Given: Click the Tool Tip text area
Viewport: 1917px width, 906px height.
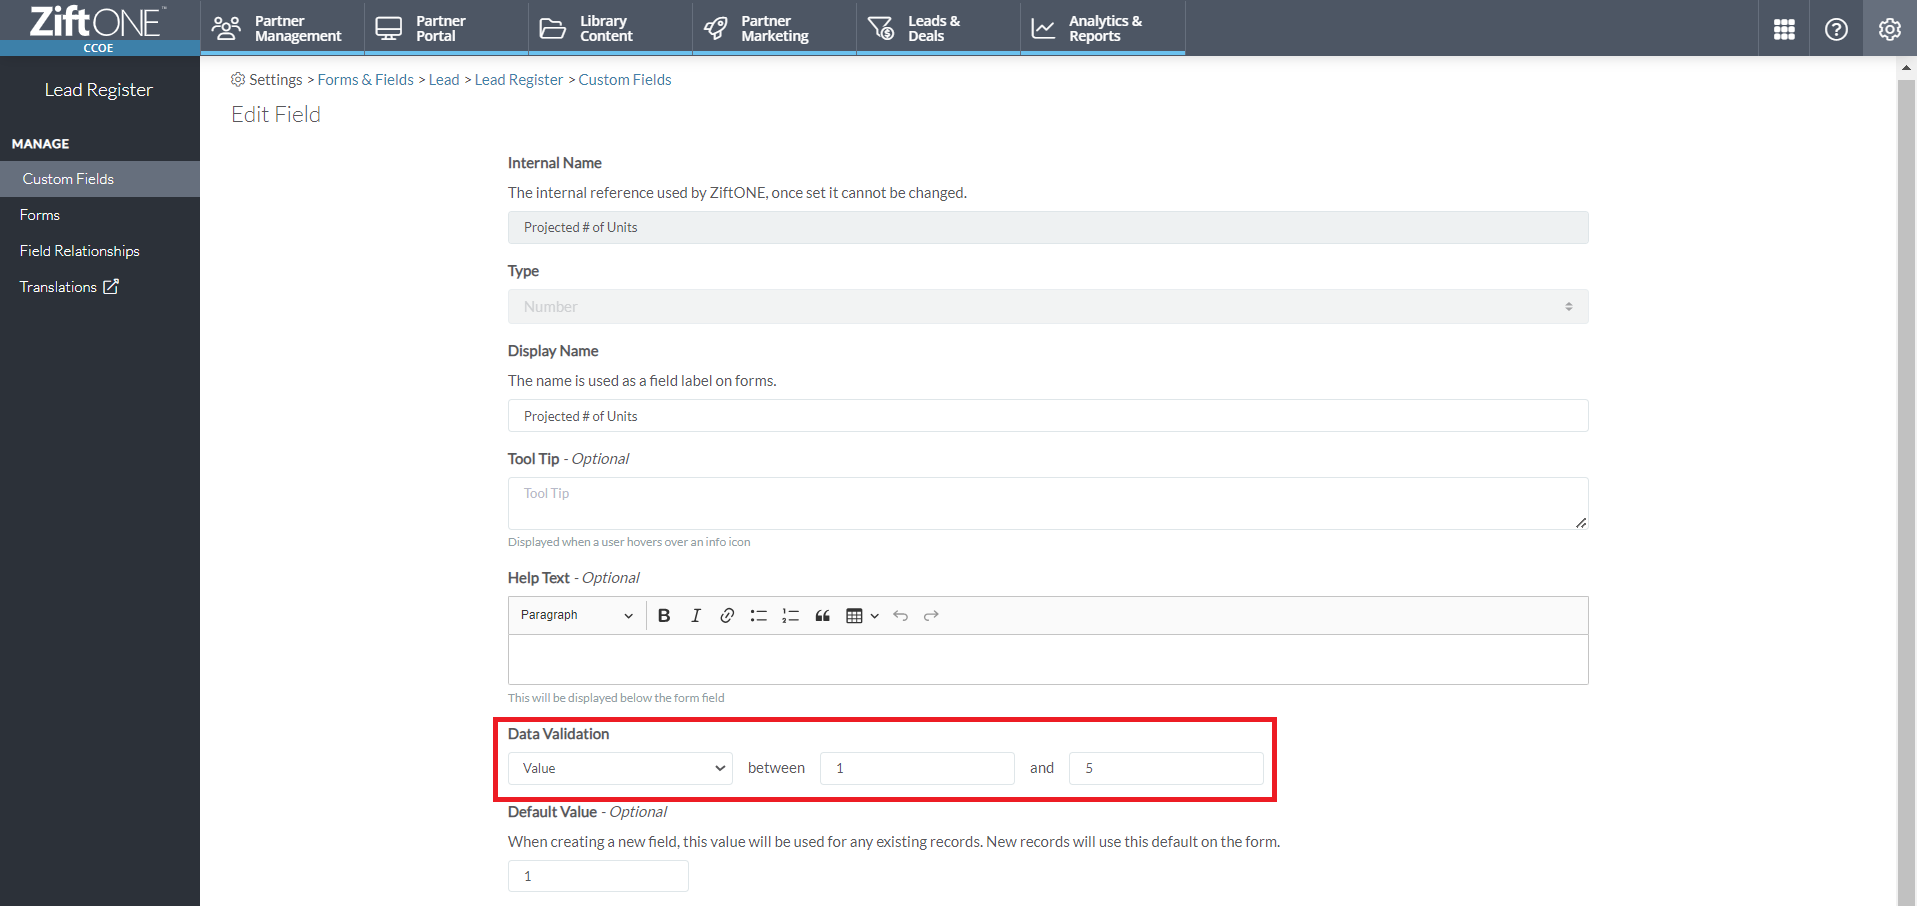Looking at the screenshot, I should pyautogui.click(x=1048, y=503).
